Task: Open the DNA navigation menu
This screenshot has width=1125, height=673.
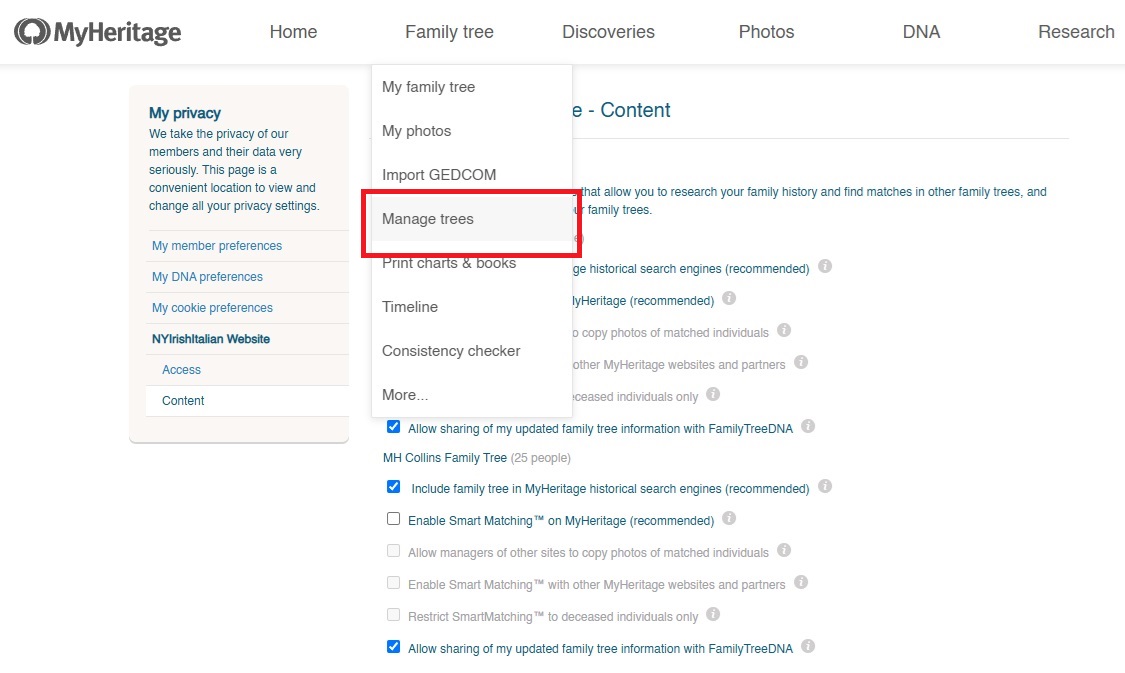Action: coord(921,32)
